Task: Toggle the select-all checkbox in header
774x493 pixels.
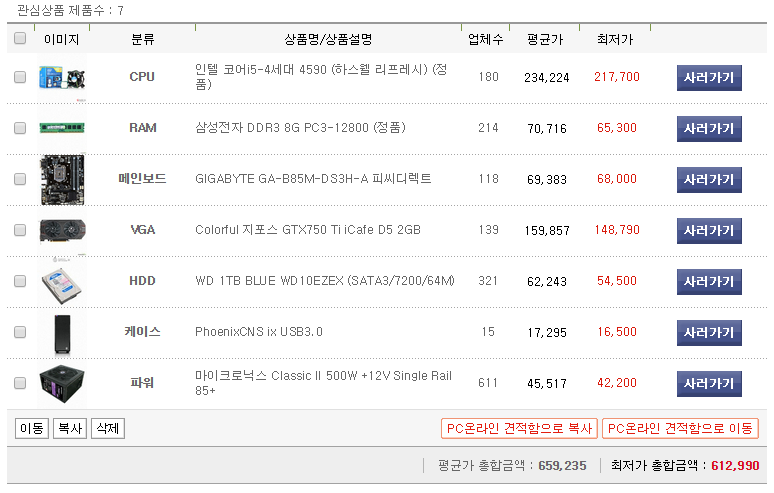Action: (x=20, y=39)
